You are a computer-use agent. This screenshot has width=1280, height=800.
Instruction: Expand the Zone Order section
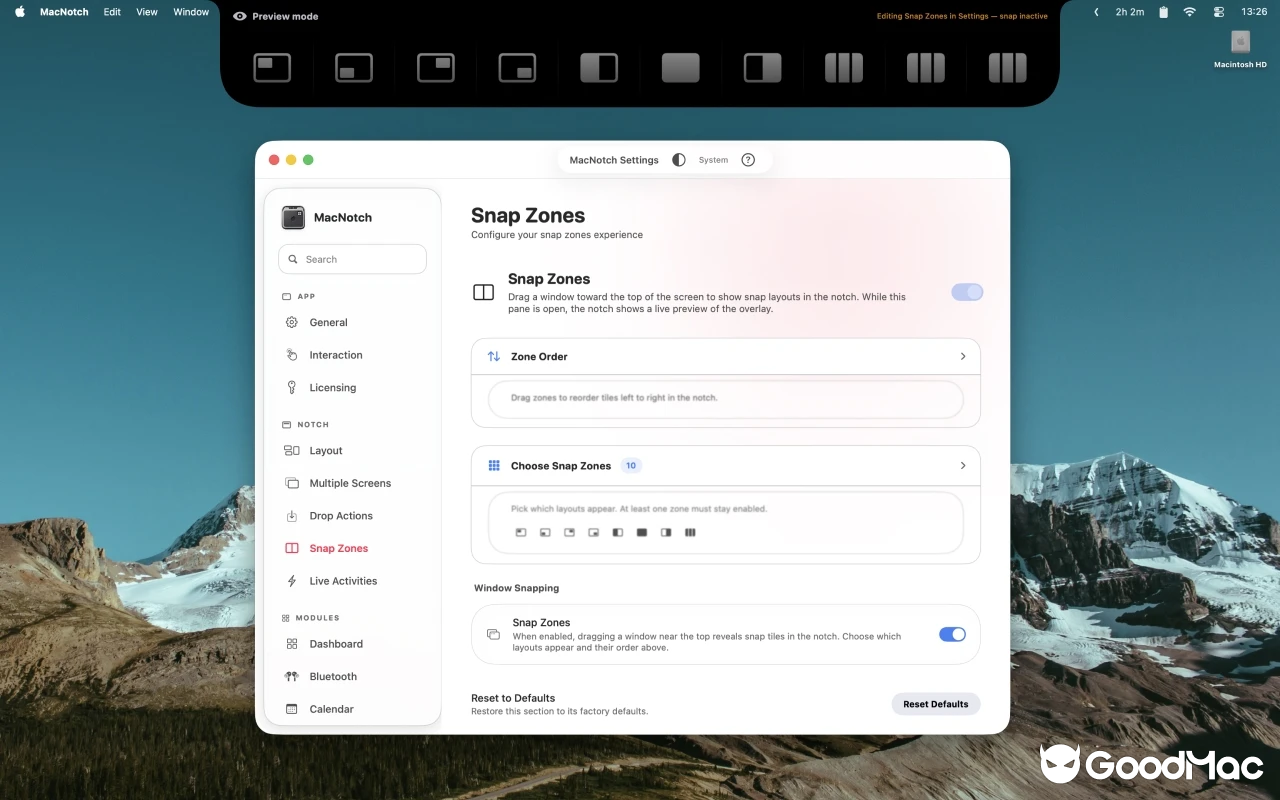click(962, 356)
